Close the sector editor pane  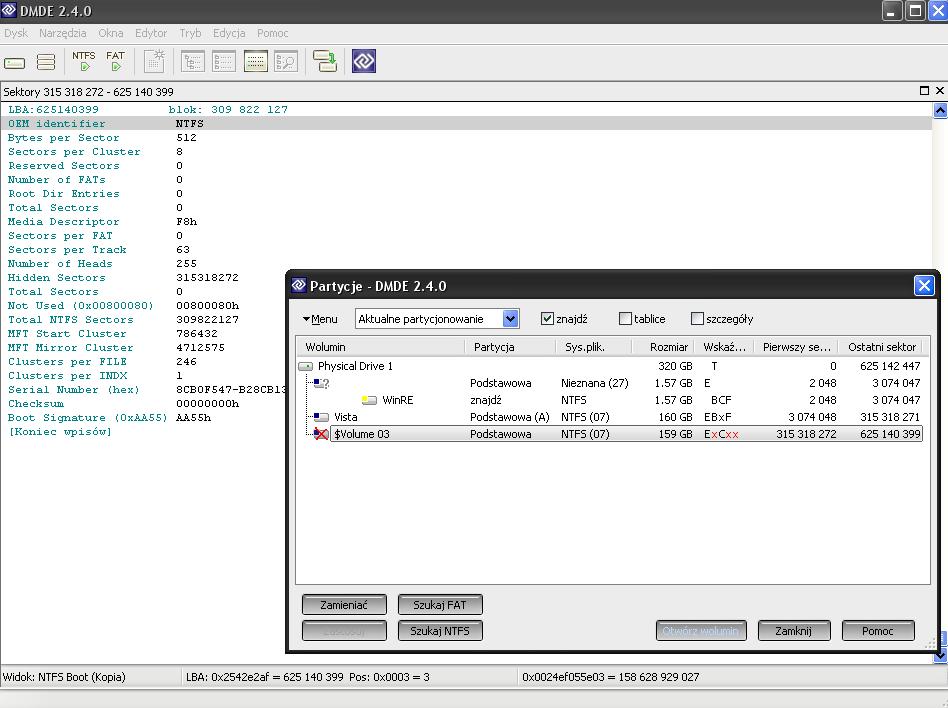tap(940, 91)
